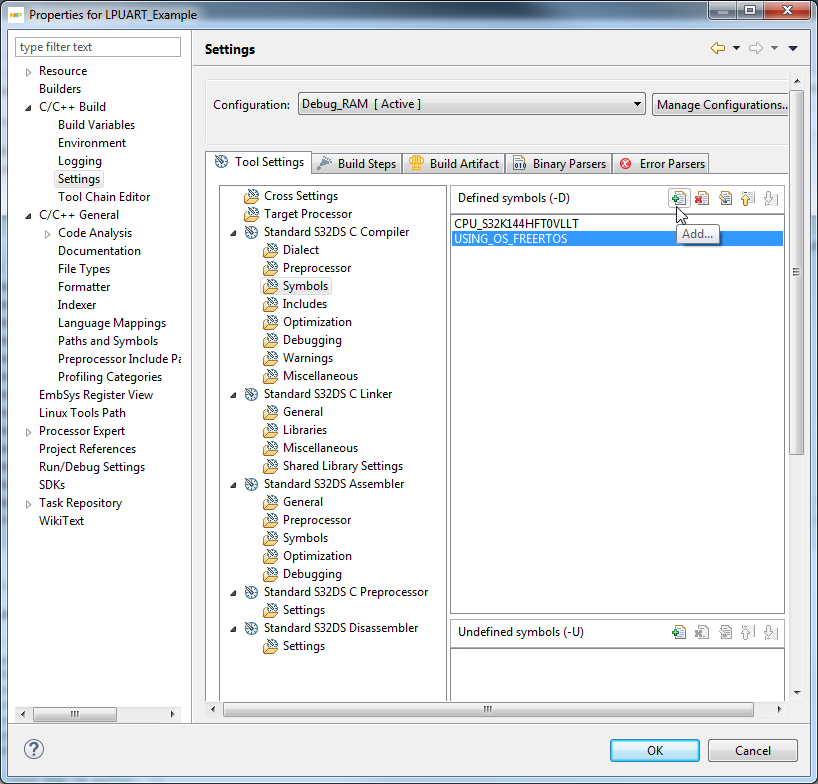Switch to the Error Parsers tab
This screenshot has width=818, height=784.
661,164
